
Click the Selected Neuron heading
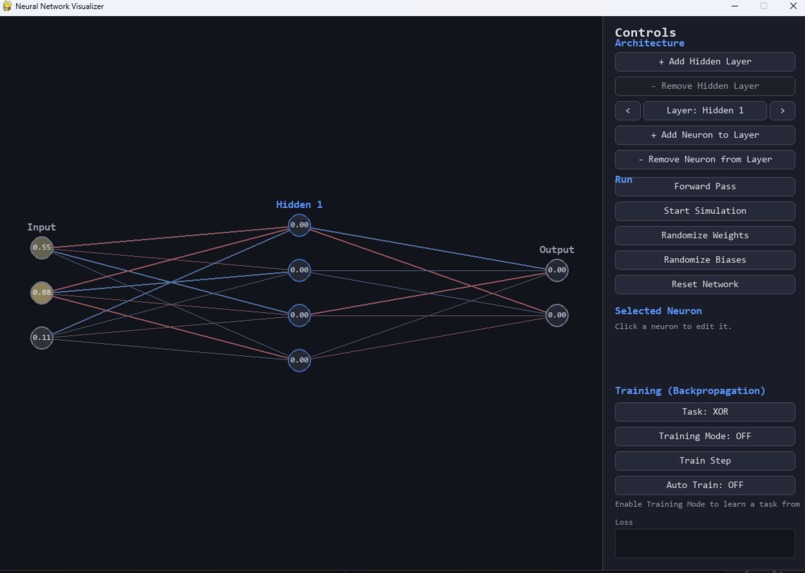[658, 311]
